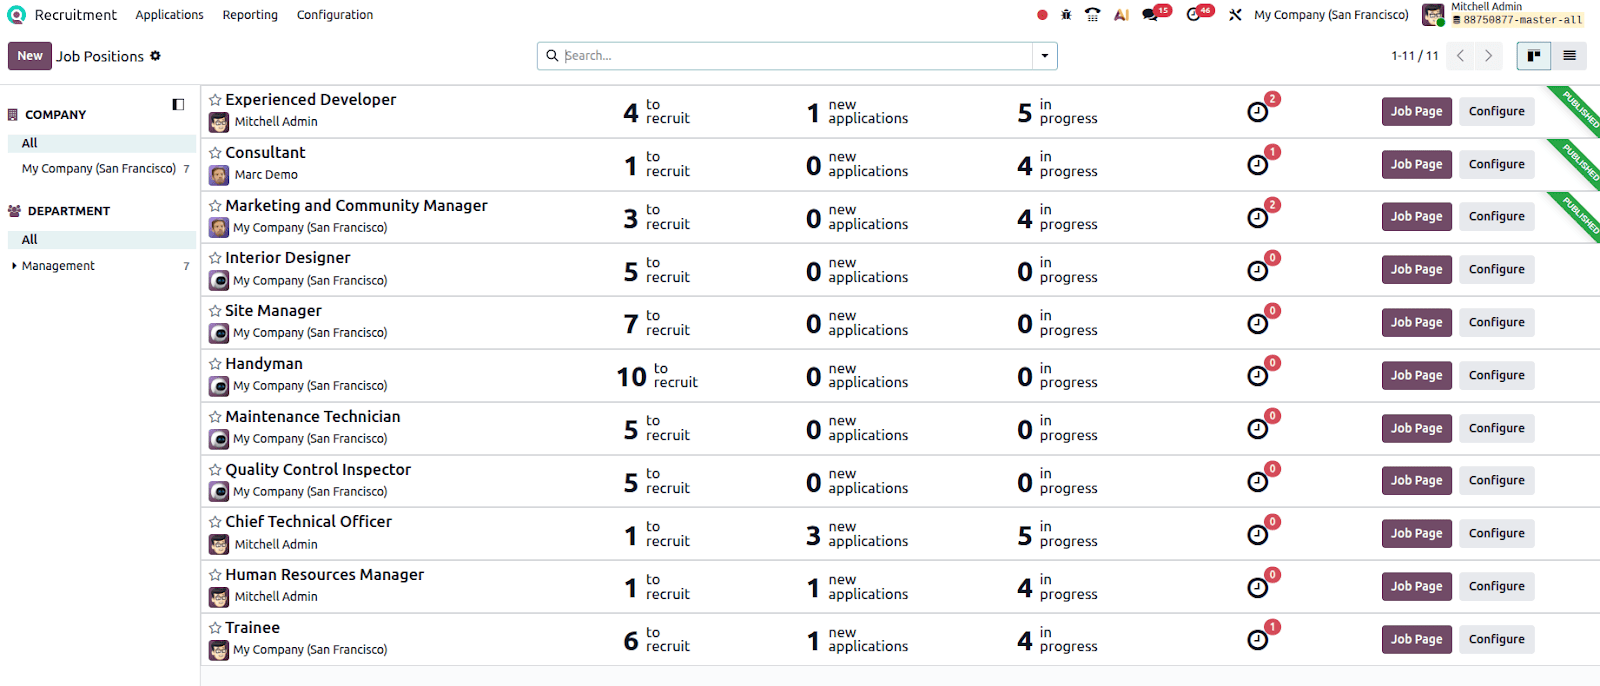The width and height of the screenshot is (1600, 686).
Task: Open the debug bug icon menu
Action: pos(1066,15)
